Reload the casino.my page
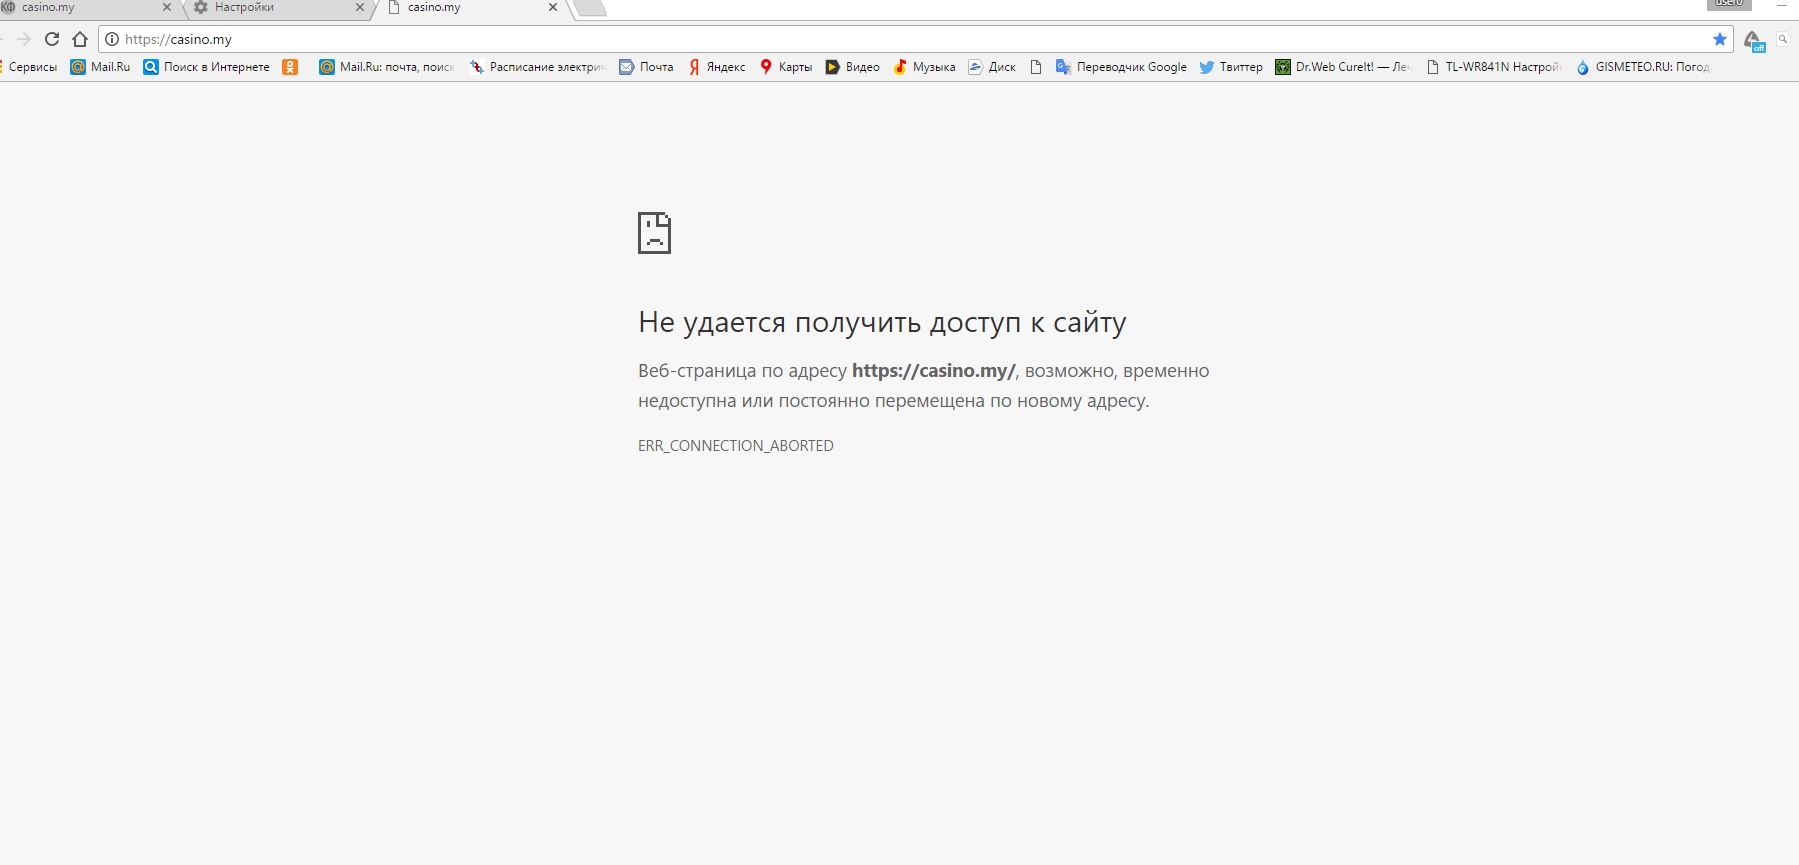 click(x=52, y=39)
